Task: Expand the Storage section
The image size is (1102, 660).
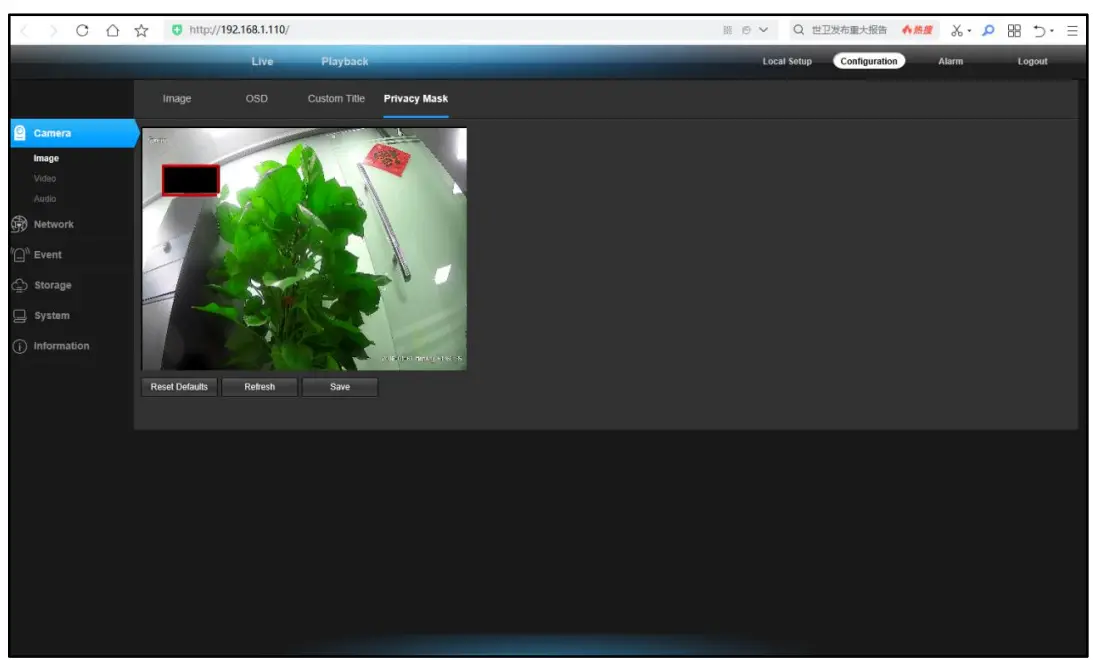Action: click(x=53, y=285)
